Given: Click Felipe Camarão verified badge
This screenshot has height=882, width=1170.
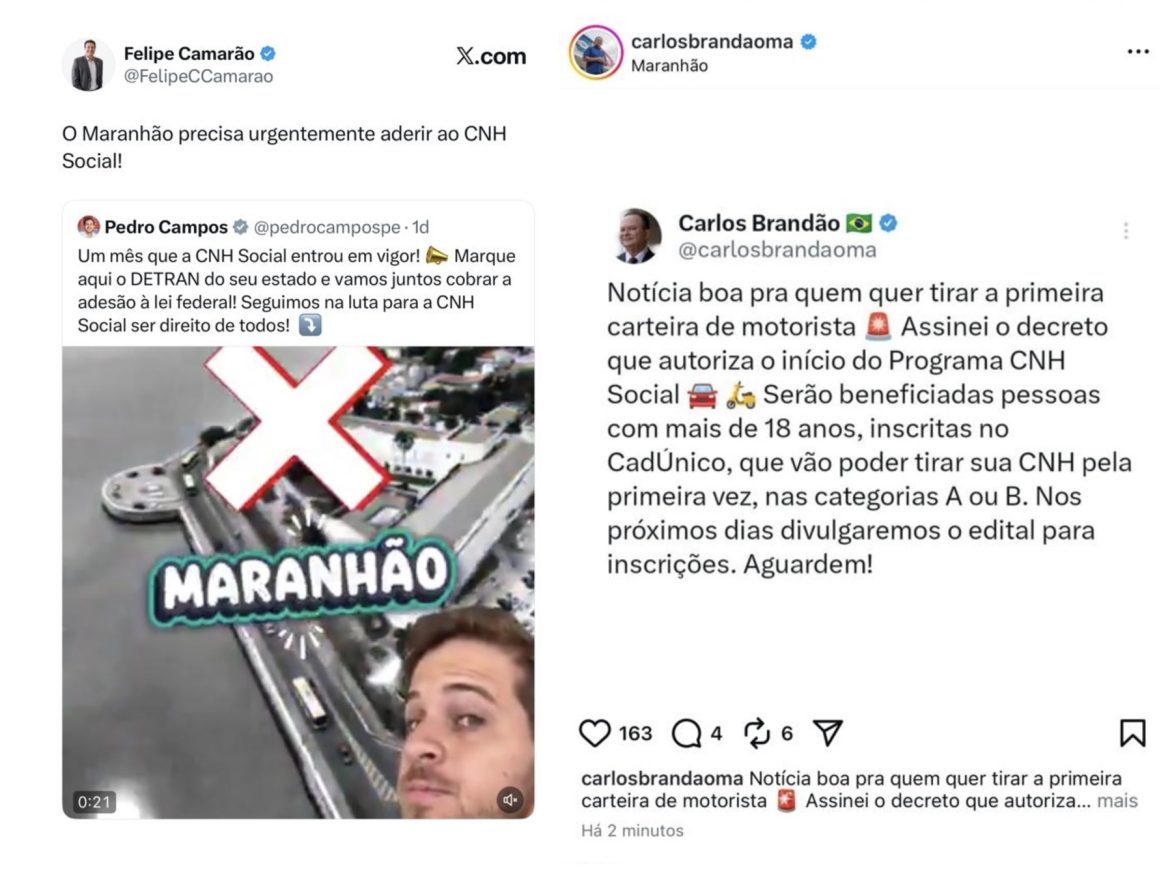Looking at the screenshot, I should [269, 54].
